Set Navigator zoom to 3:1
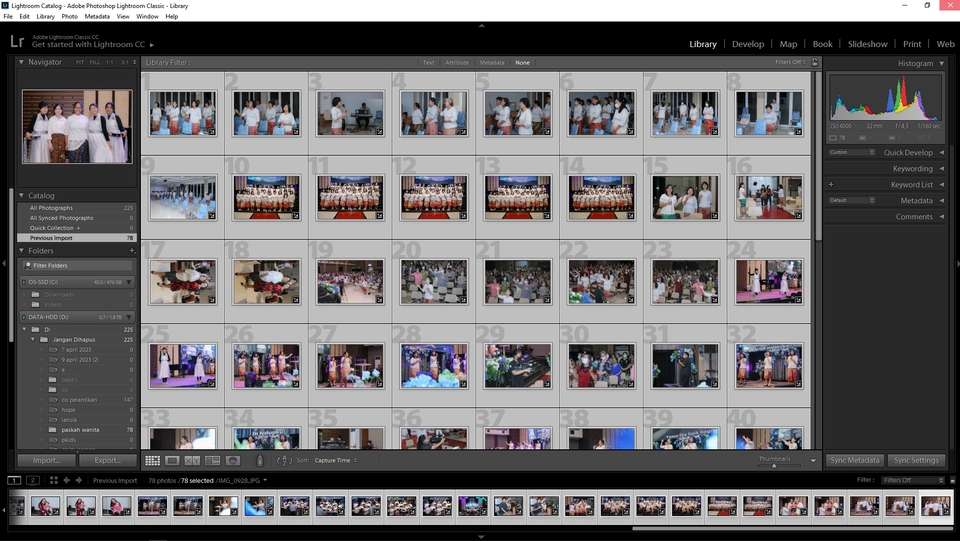The height and width of the screenshot is (541, 960). pos(125,62)
